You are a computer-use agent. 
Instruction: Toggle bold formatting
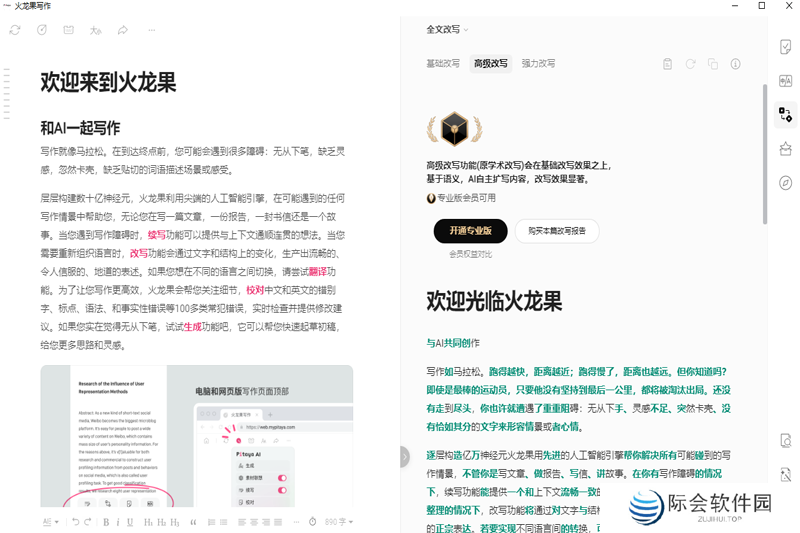(106, 522)
